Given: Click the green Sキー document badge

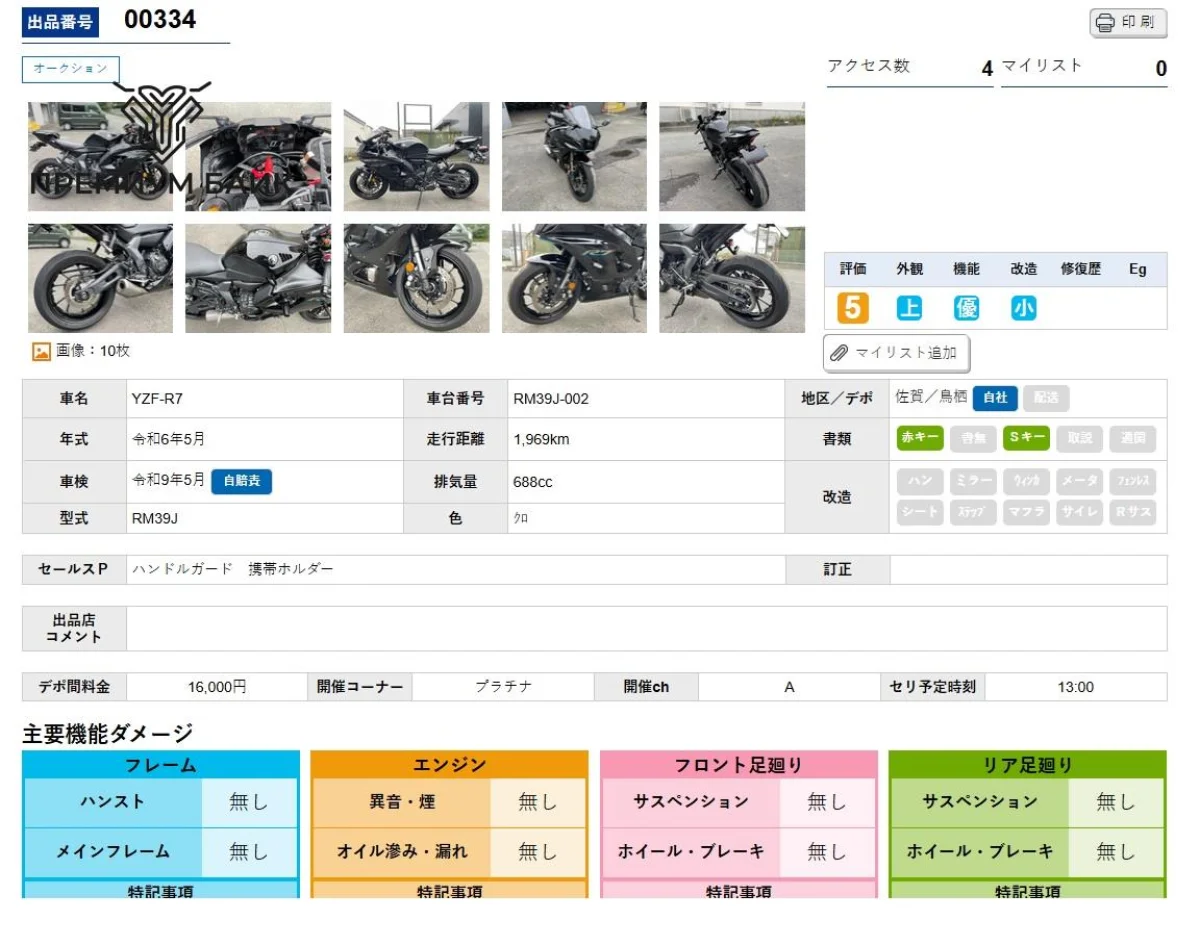Looking at the screenshot, I should [1026, 438].
